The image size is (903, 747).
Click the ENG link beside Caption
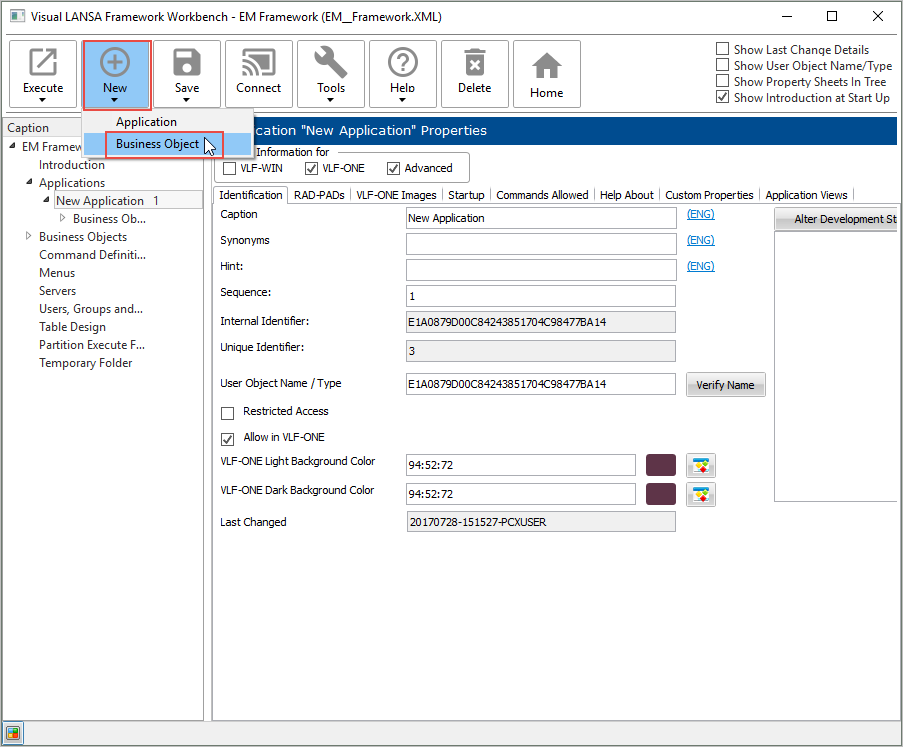click(x=701, y=214)
